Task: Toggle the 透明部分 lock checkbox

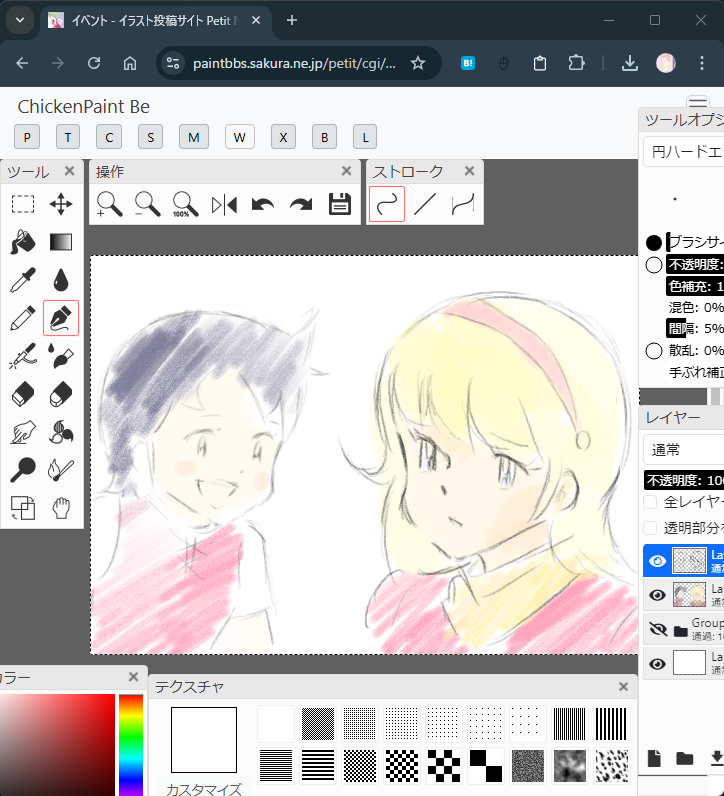Action: pos(651,528)
